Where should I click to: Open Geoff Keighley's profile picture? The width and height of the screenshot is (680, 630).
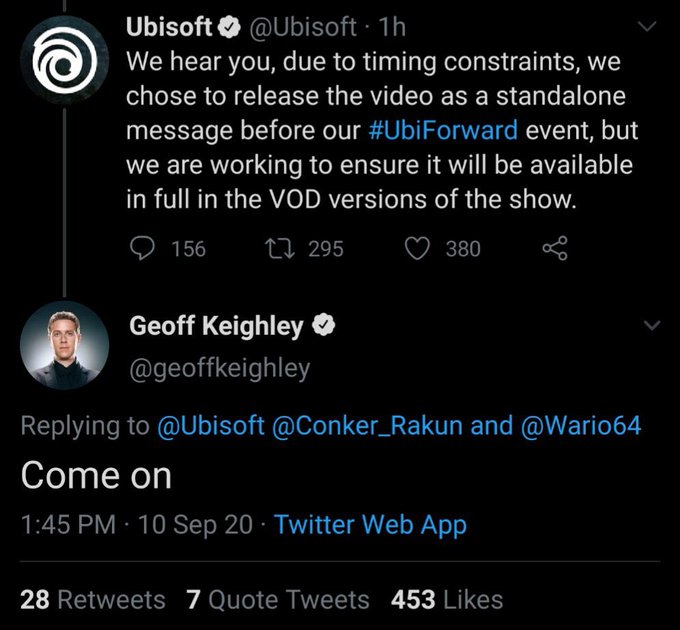coord(64,345)
